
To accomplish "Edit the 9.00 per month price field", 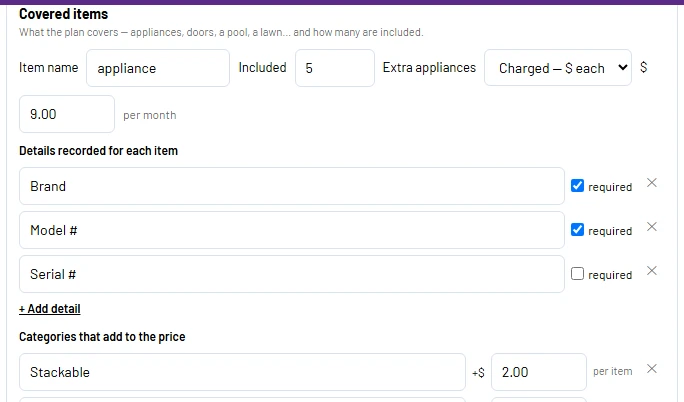I will [x=67, y=114].
